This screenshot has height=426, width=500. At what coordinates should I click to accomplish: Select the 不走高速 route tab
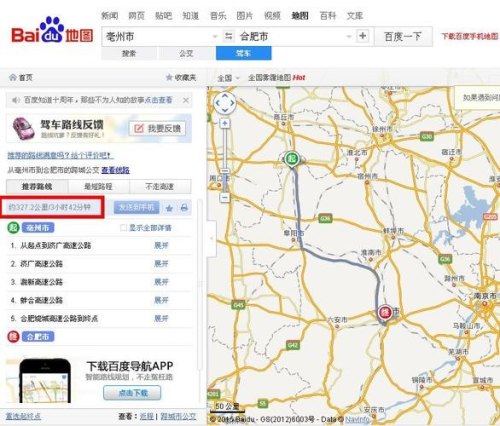[160, 186]
